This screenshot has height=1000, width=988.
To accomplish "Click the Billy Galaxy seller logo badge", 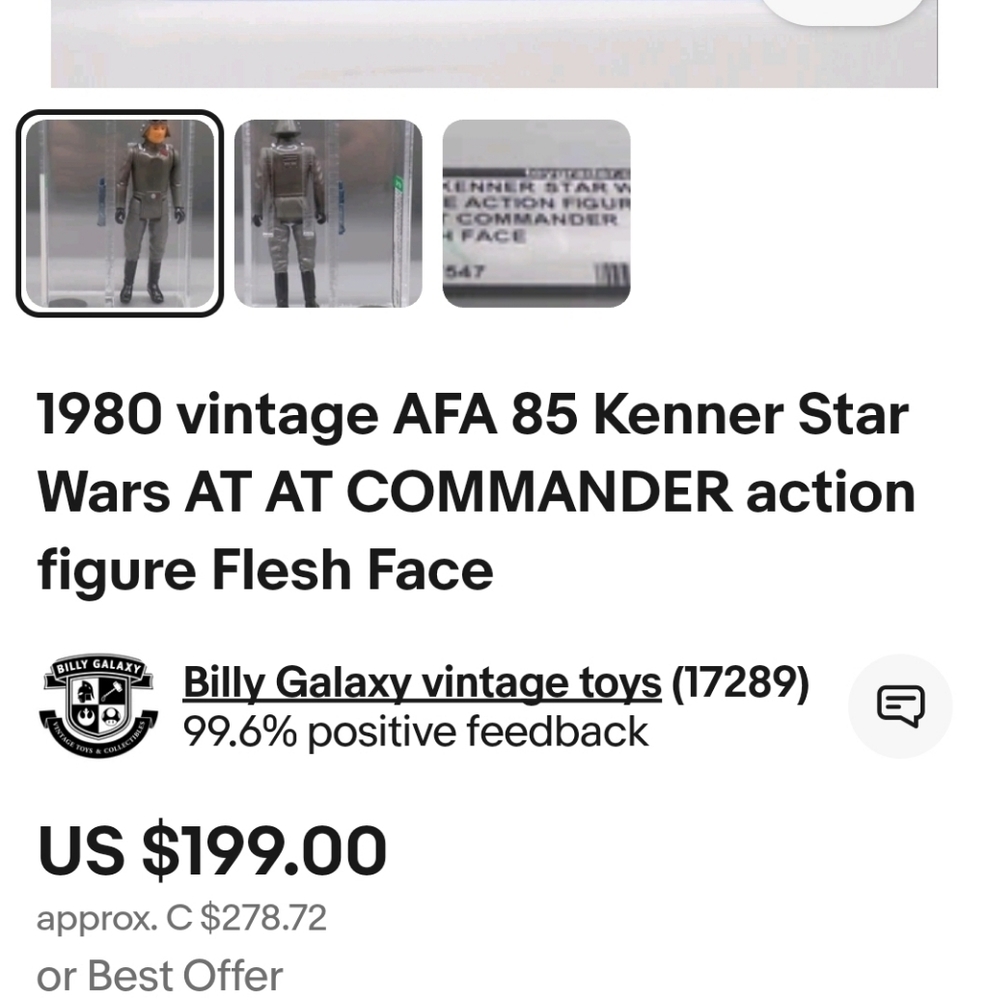I will (98, 706).
